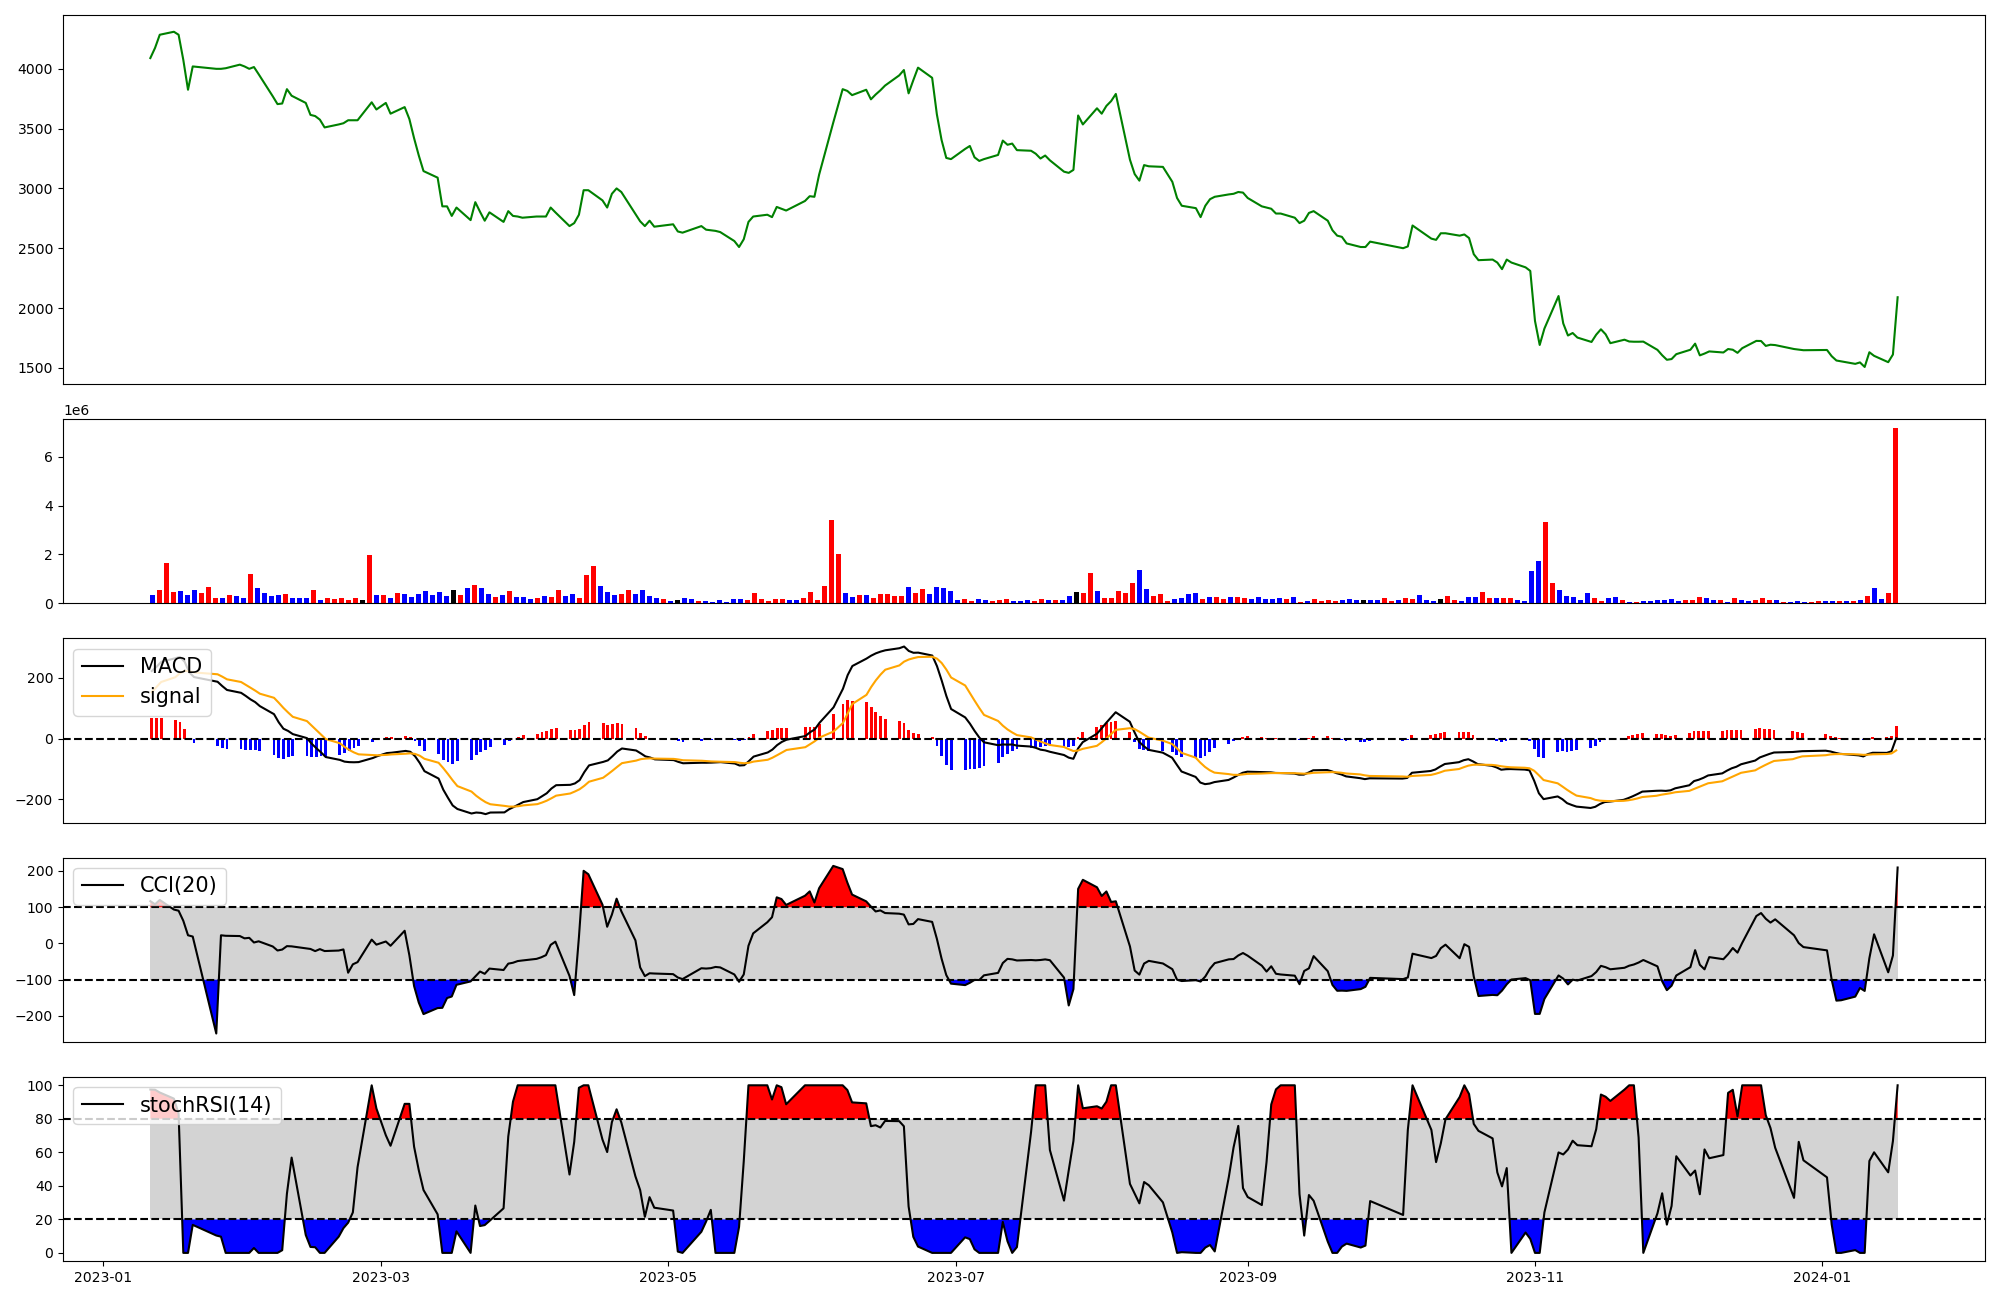Click the 2023-01 x-axis date label
Viewport: 2000px width, 1300px height.
pyautogui.click(x=103, y=1277)
